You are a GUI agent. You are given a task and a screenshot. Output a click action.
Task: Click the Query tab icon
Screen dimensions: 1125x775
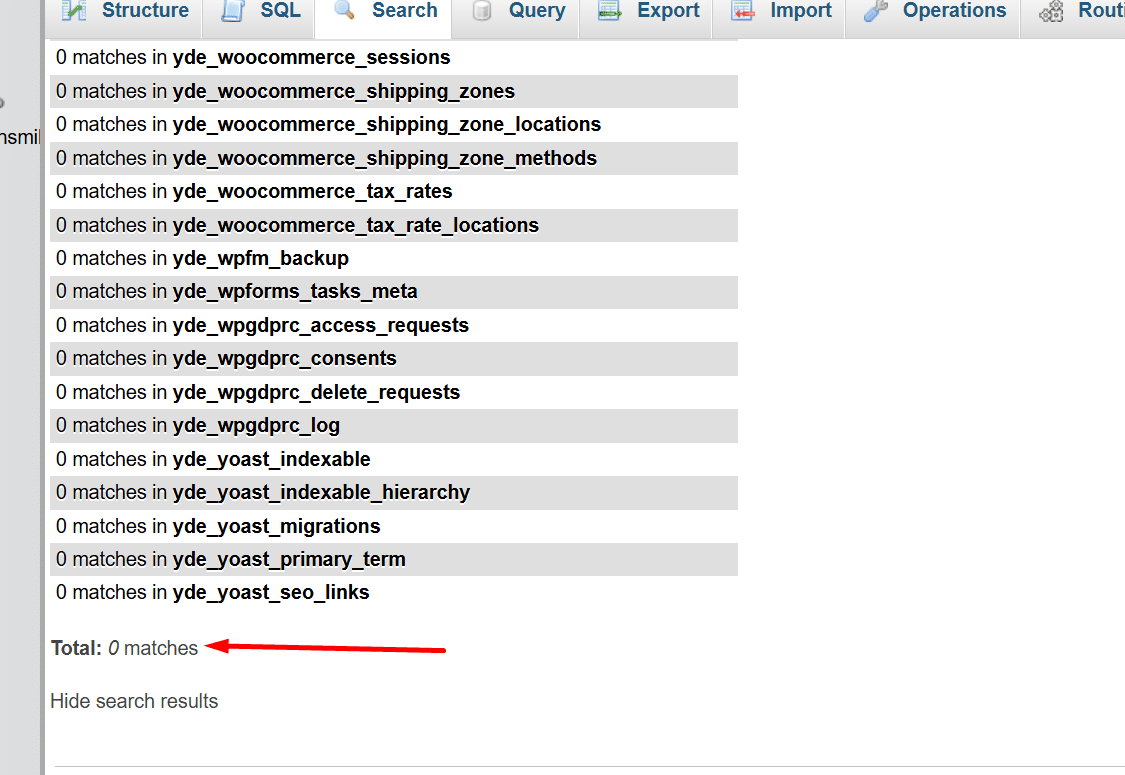pos(482,10)
